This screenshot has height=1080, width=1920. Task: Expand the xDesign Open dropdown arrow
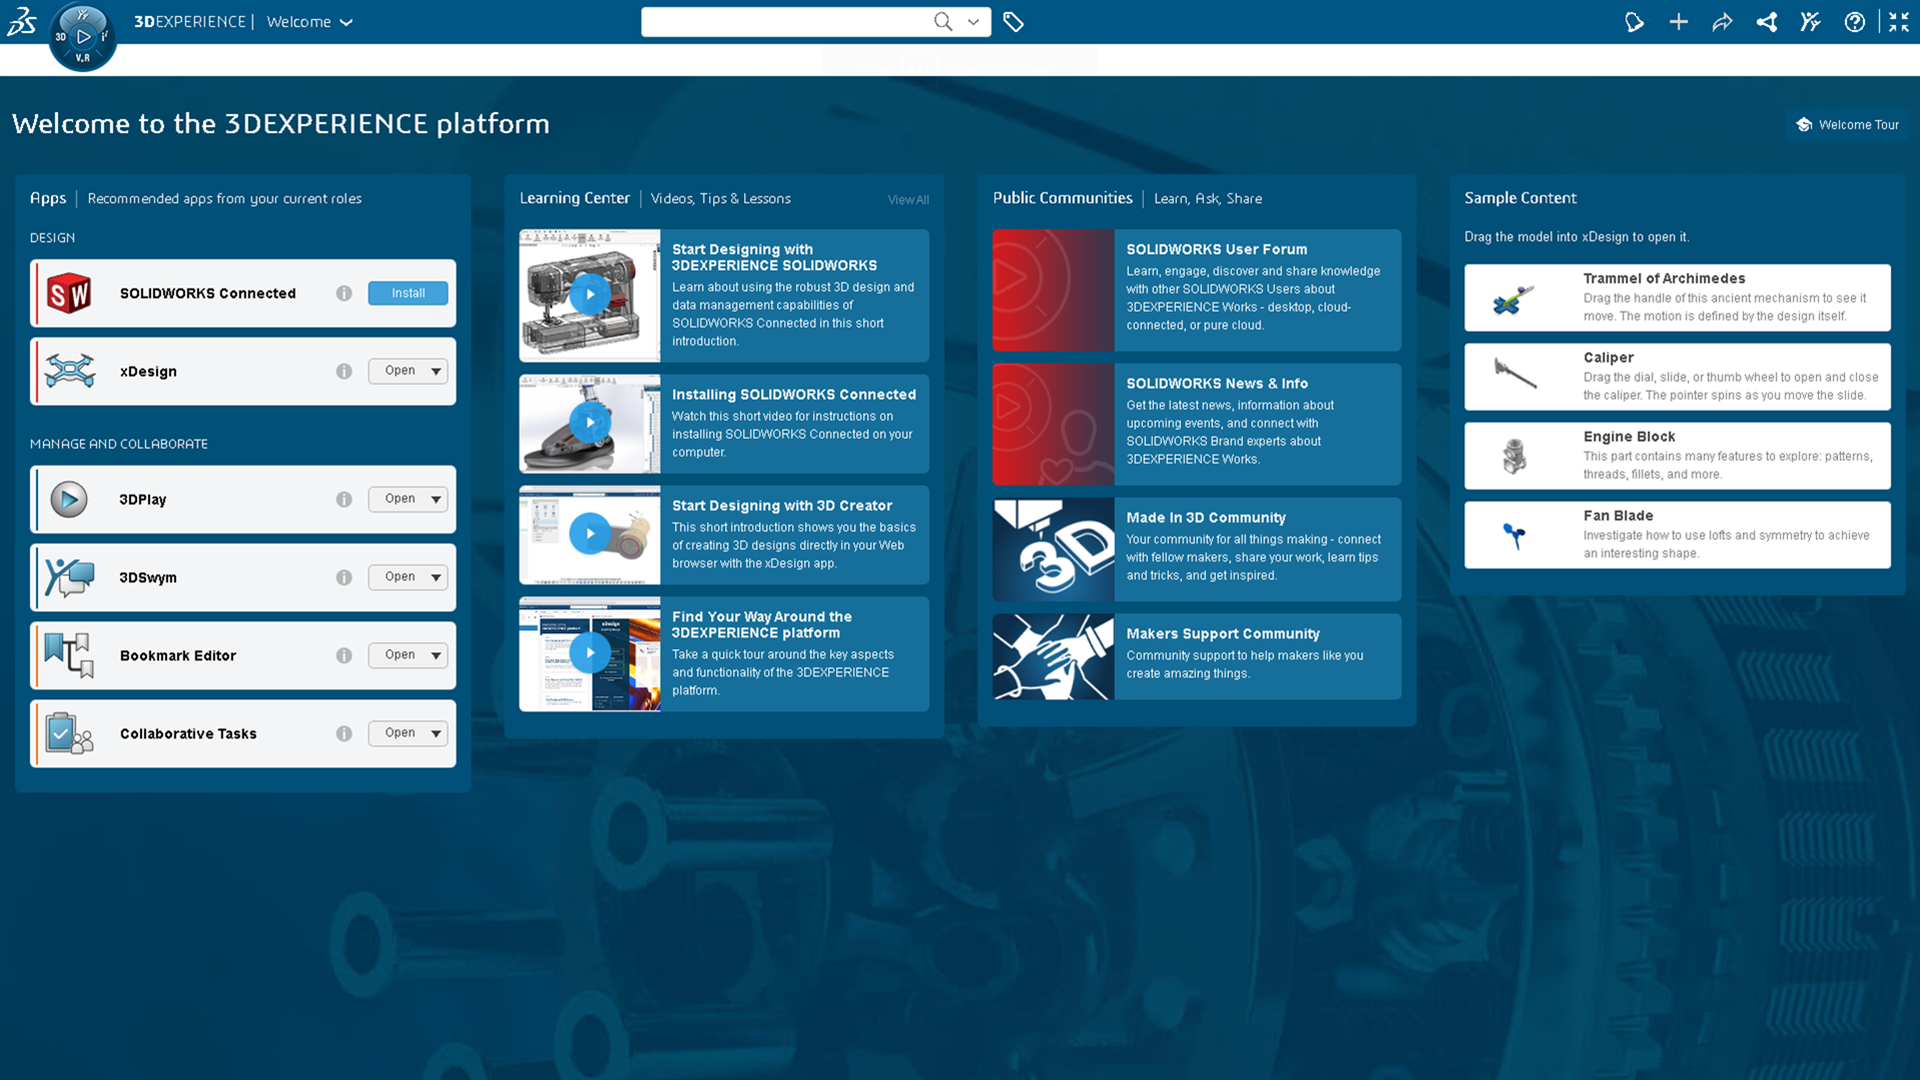tap(436, 371)
